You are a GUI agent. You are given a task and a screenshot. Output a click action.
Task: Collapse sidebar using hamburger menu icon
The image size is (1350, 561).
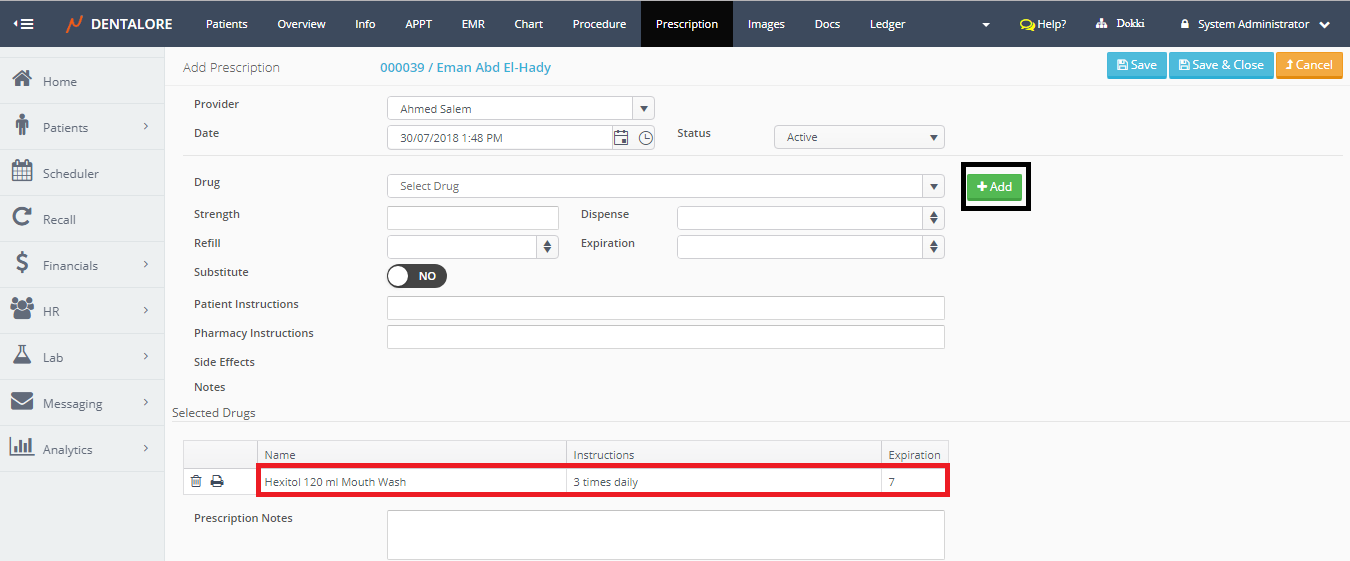22,24
